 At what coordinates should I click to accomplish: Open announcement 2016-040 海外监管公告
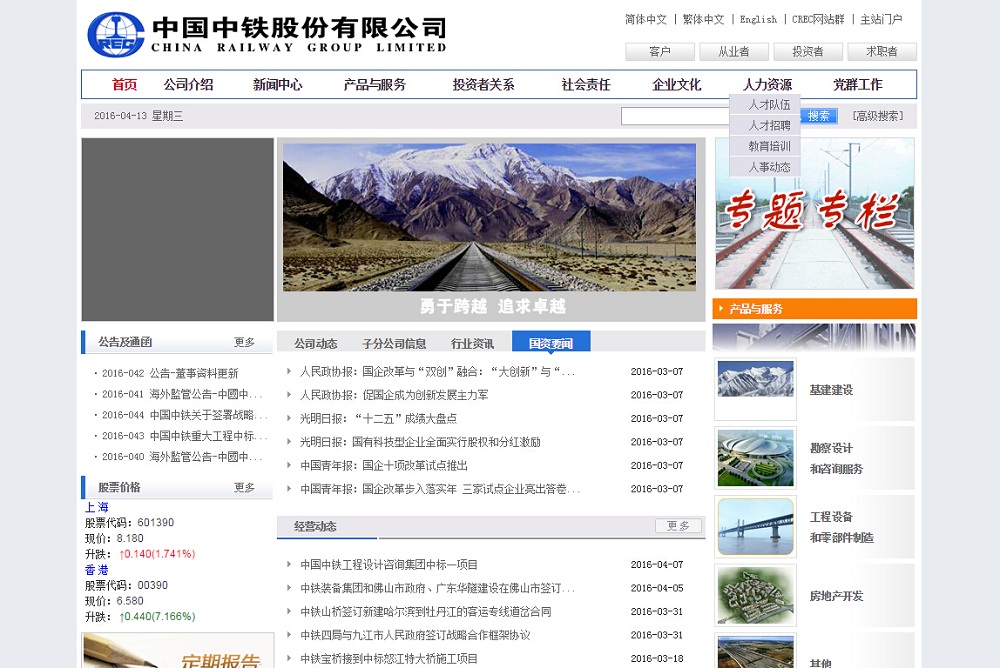click(182, 457)
